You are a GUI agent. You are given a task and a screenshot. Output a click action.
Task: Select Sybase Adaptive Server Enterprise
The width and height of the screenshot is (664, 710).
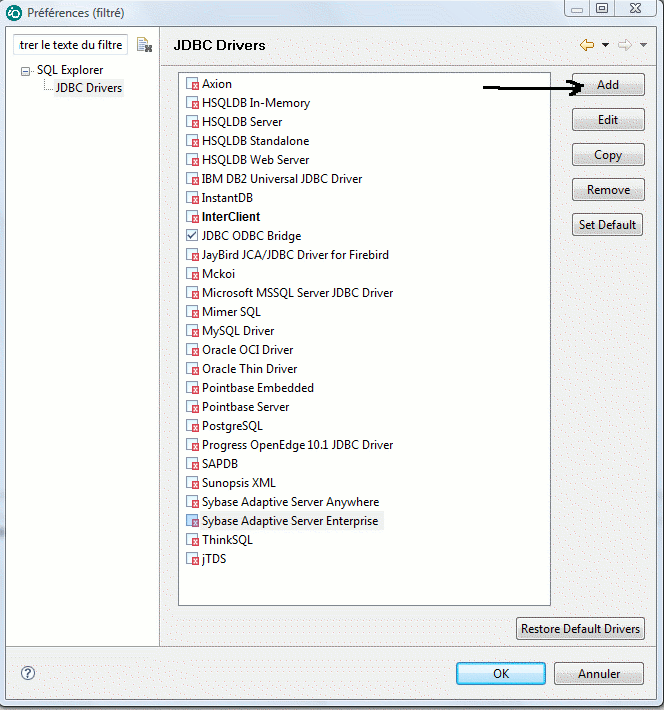pyautogui.click(x=290, y=521)
